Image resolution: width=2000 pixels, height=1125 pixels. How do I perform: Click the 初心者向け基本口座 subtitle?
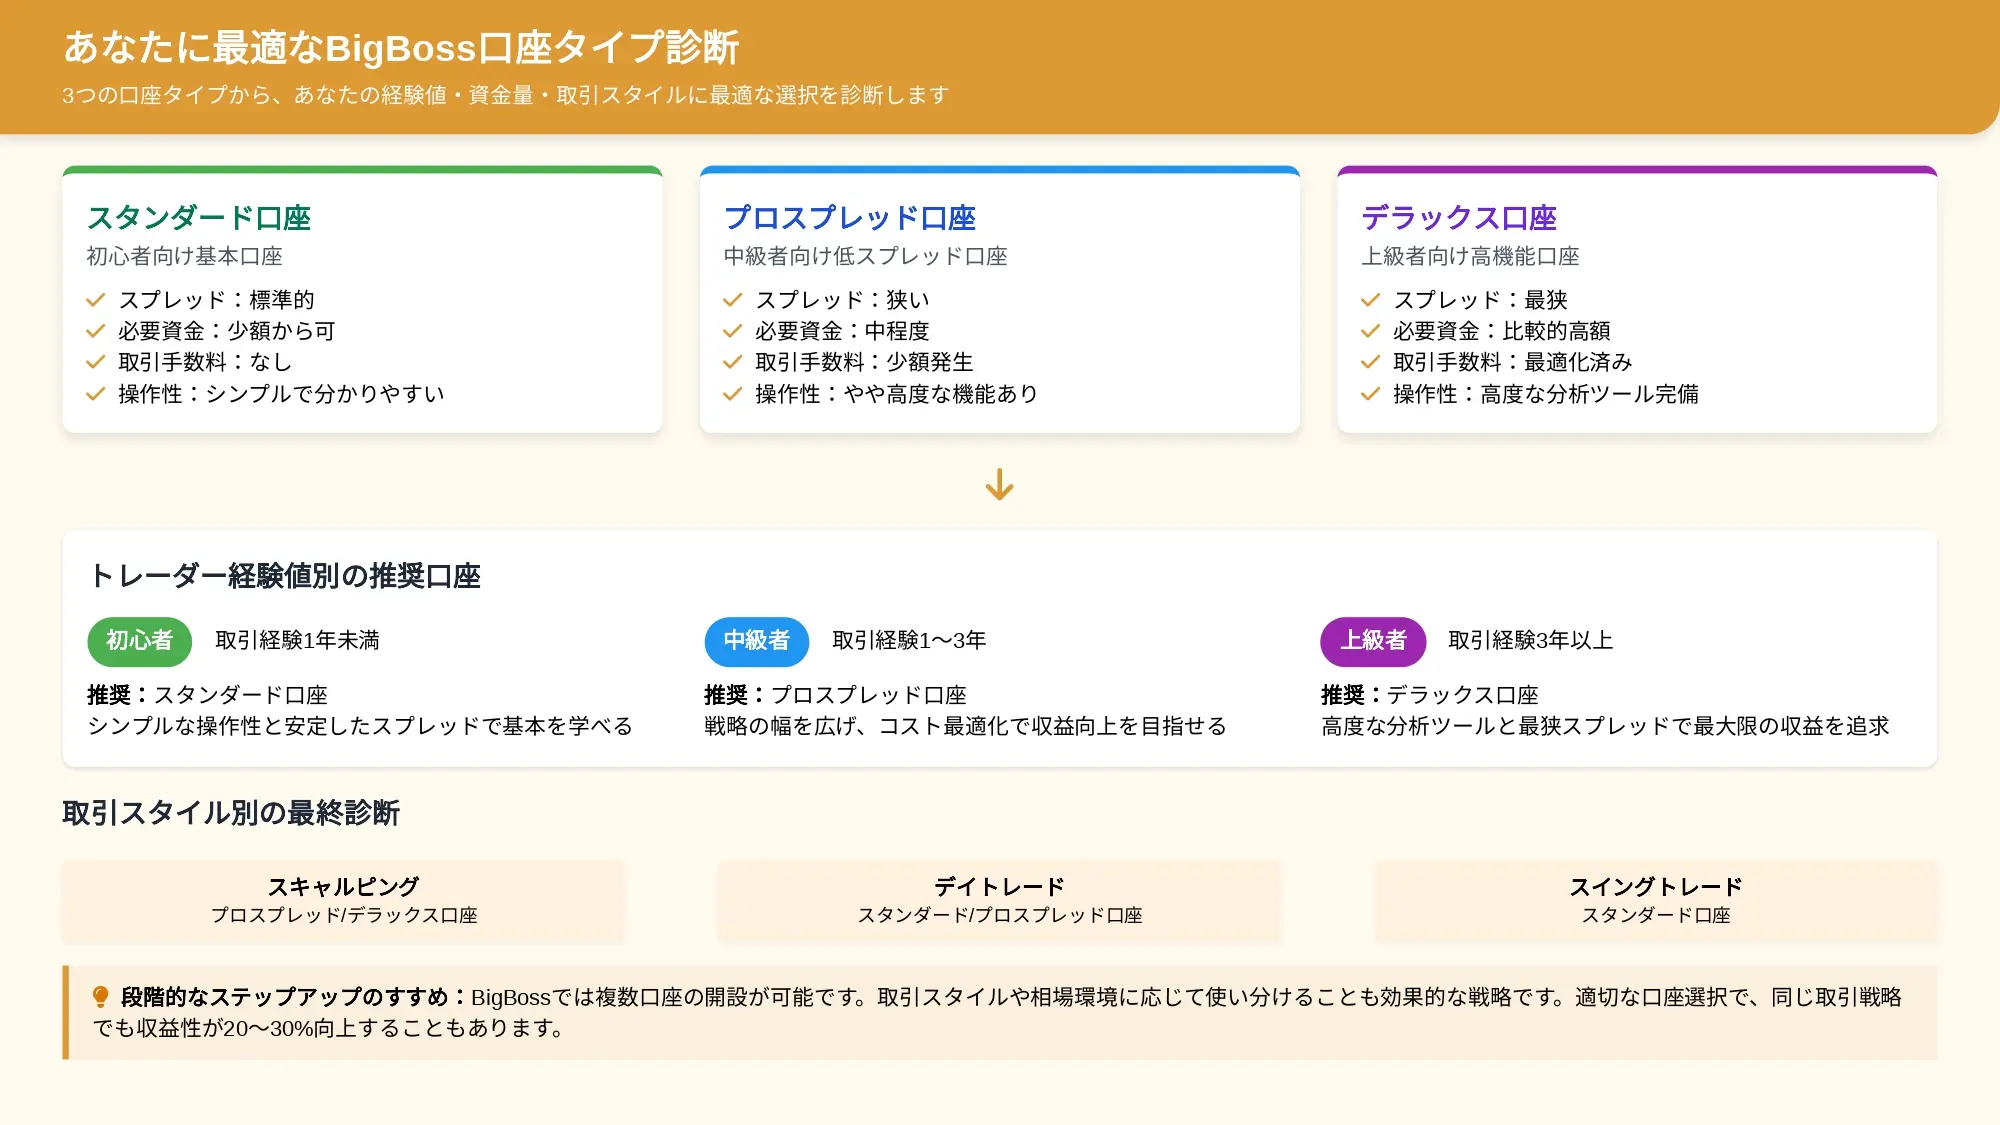click(x=185, y=257)
